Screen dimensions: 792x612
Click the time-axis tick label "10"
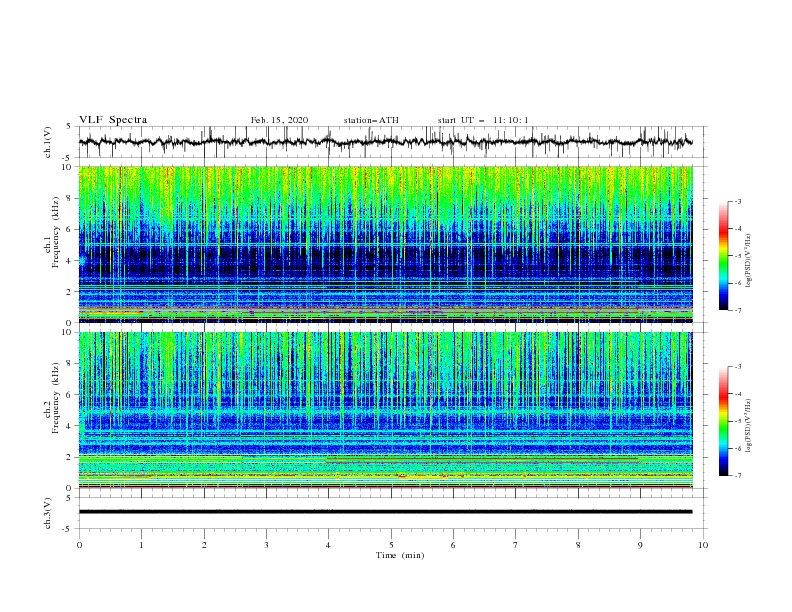tap(703, 545)
